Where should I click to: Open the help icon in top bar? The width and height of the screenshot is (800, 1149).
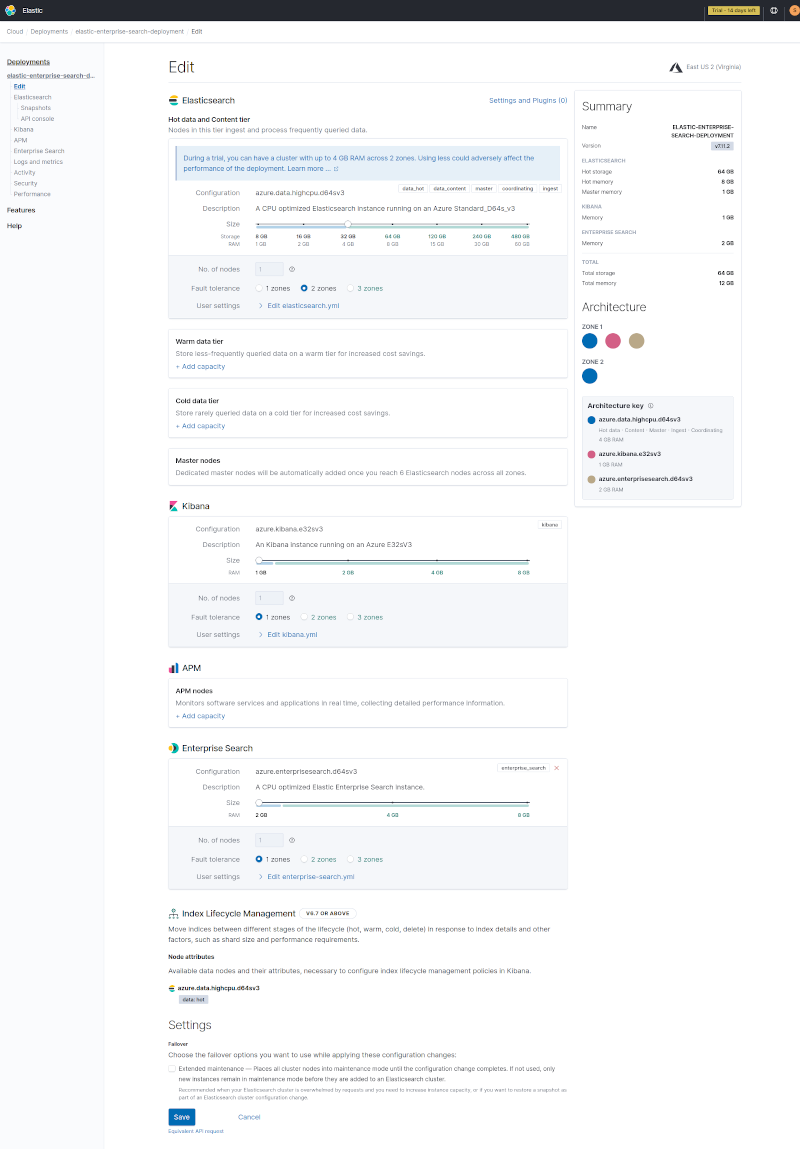(x=774, y=10)
